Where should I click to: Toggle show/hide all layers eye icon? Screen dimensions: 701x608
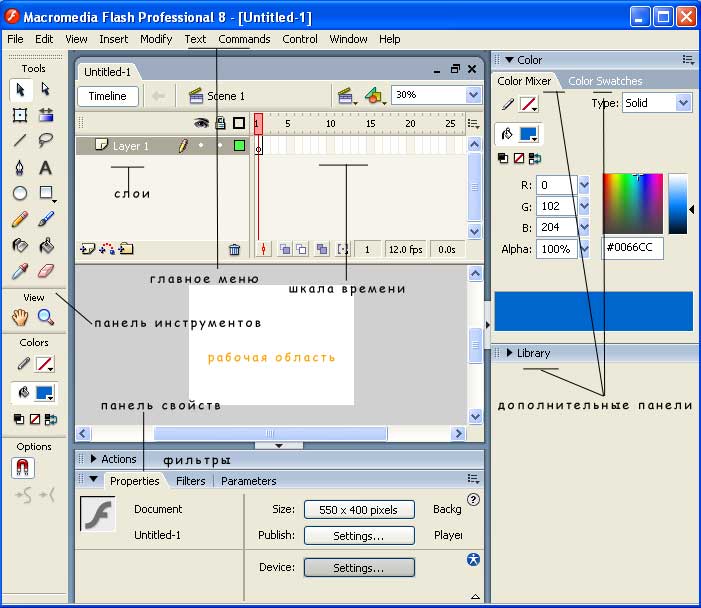click(201, 123)
